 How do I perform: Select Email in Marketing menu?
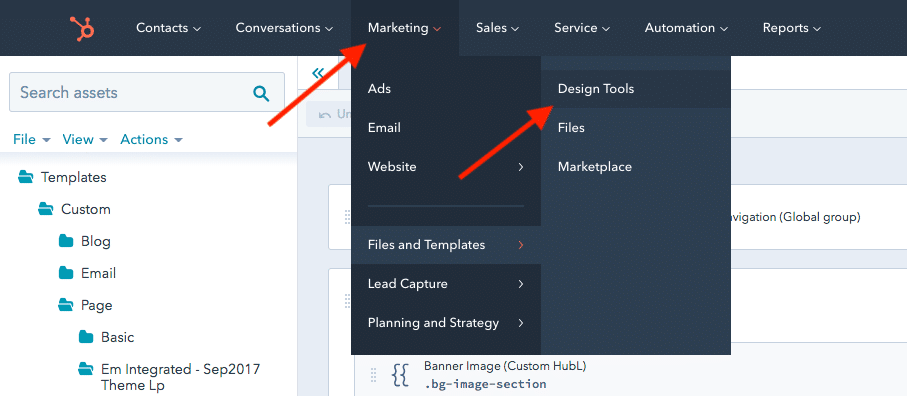coord(445,128)
